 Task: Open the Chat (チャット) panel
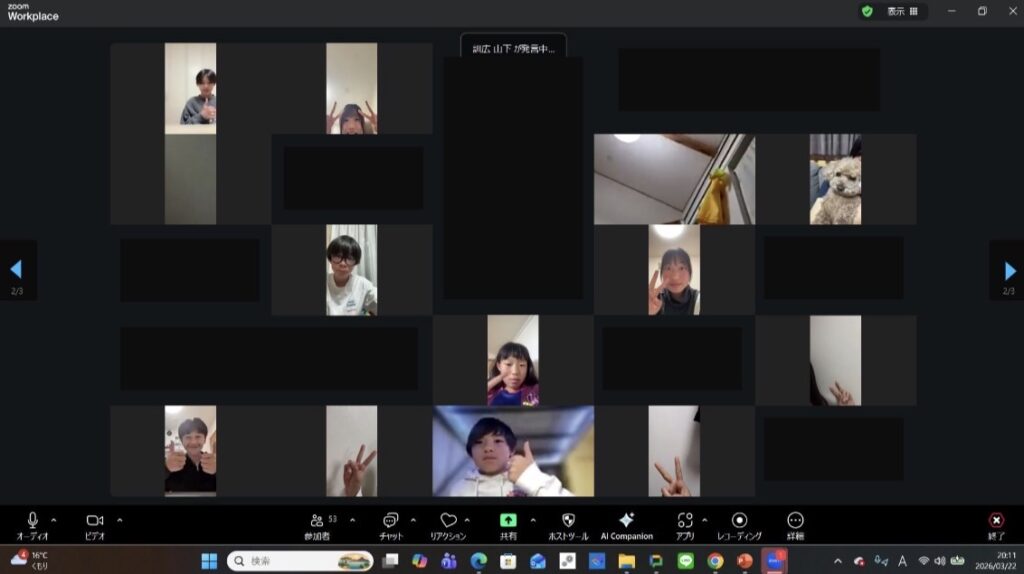(390, 520)
